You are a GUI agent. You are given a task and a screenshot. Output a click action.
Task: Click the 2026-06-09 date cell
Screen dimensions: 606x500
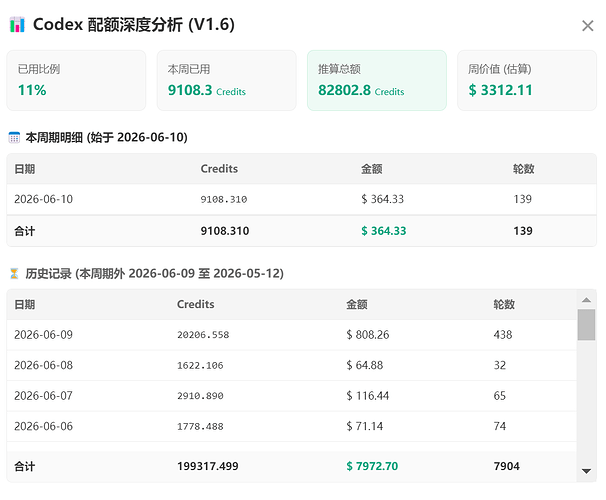(x=44, y=335)
